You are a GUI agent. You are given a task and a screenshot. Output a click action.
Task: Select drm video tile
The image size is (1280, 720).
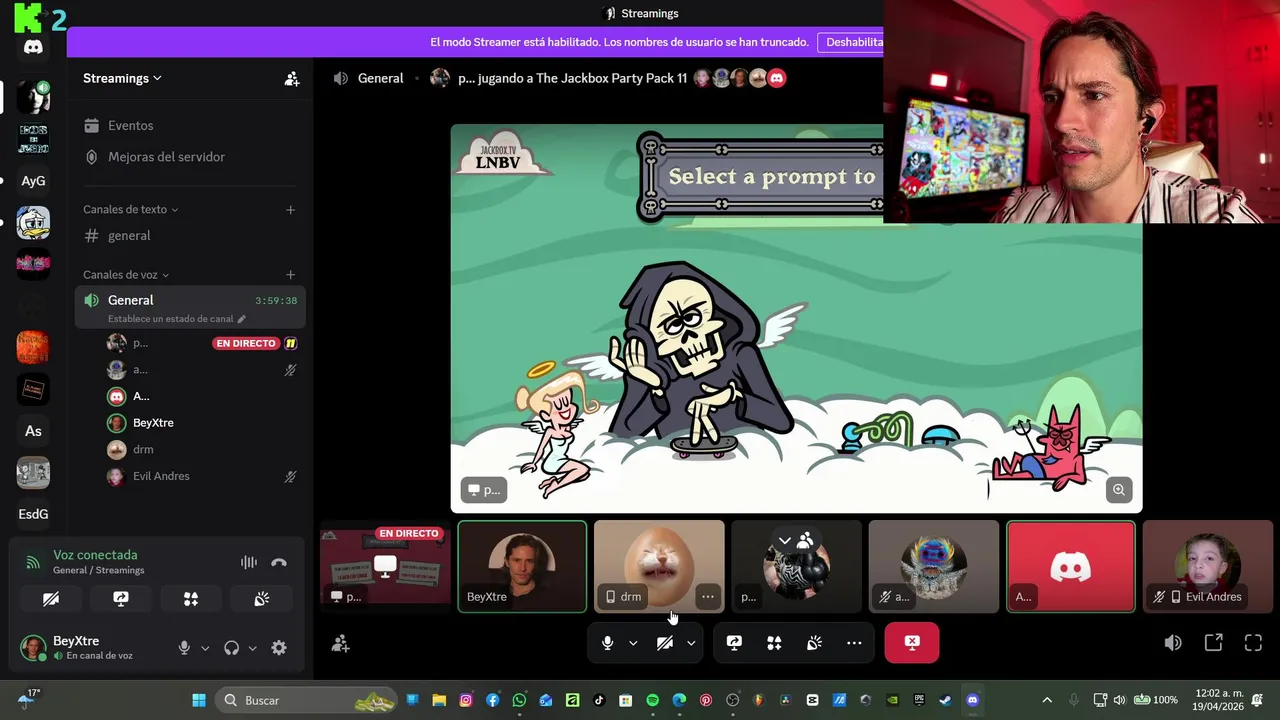[x=659, y=566]
